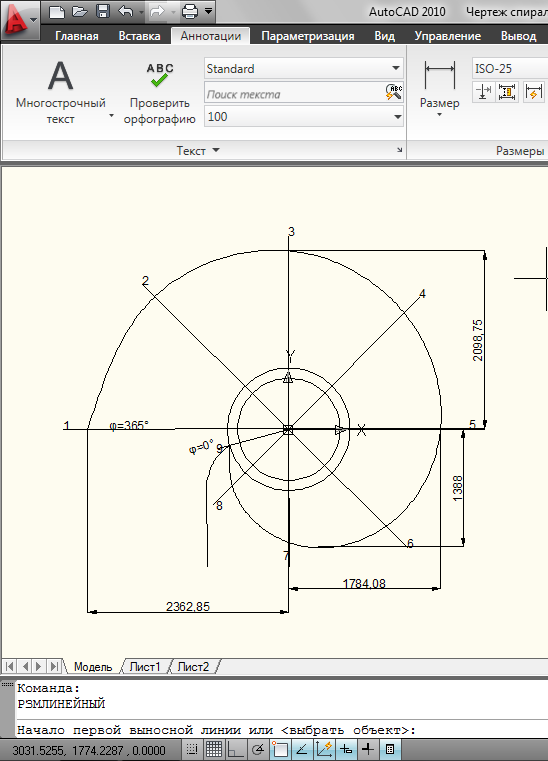This screenshot has height=761, width=548.
Task: Expand the Многострочный текст dropdown arrow
Action: (111, 116)
